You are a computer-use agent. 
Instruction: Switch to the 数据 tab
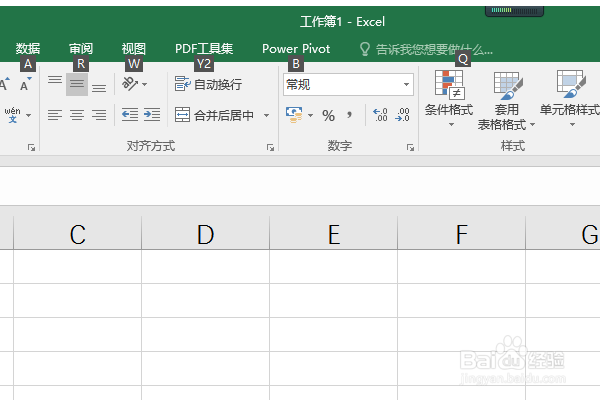coord(28,49)
